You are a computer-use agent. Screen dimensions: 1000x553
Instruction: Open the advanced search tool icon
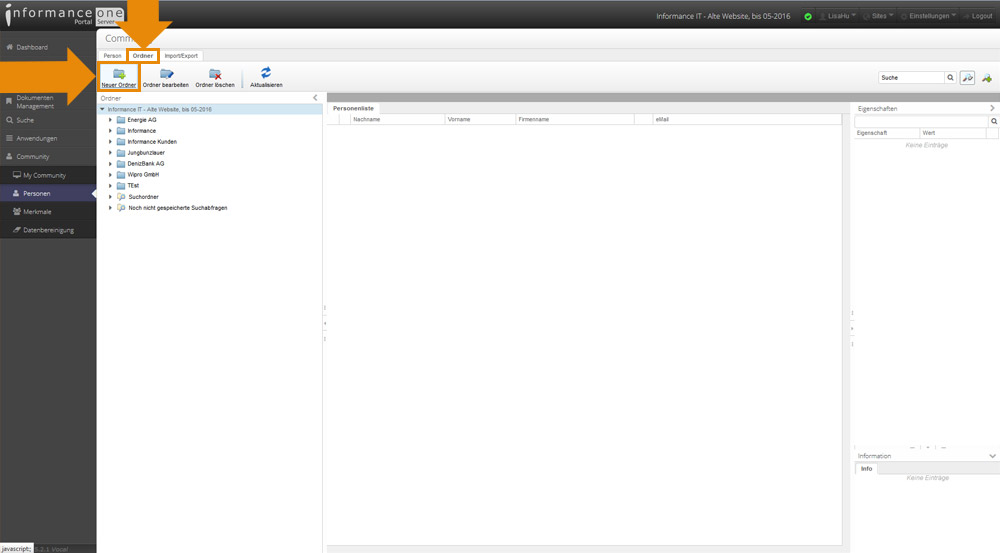967,78
